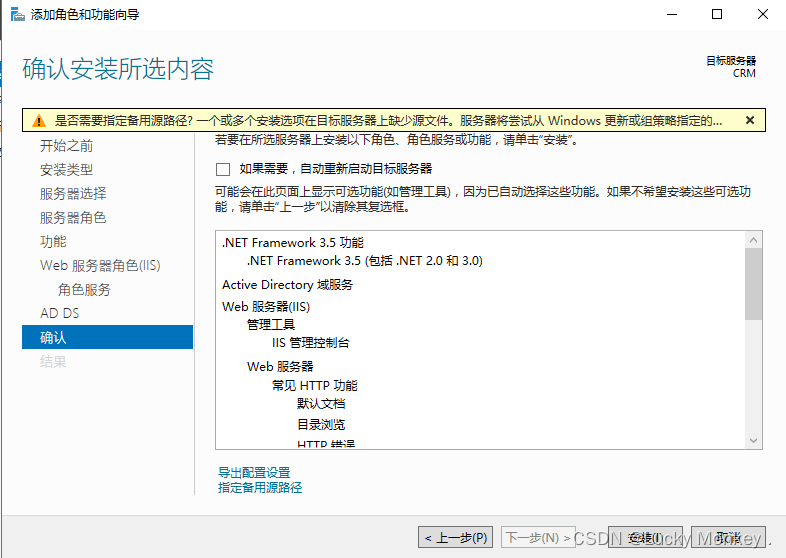The height and width of the screenshot is (558, 786).
Task: Minimize the wizard window
Action: 672,14
